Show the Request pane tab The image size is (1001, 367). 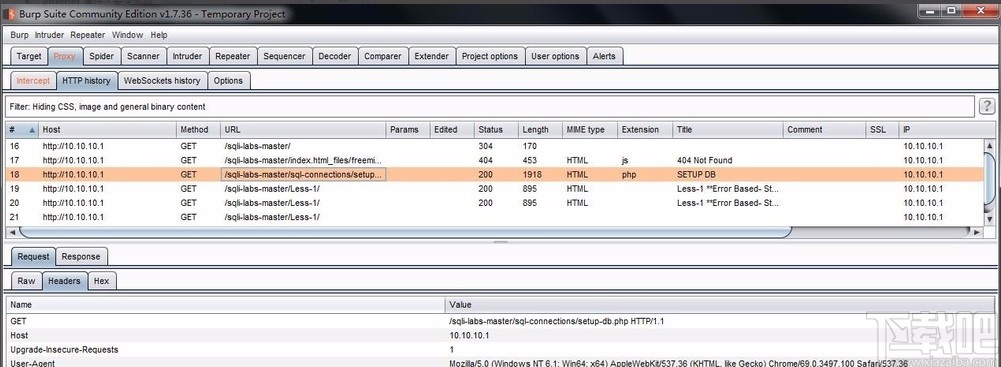pyautogui.click(x=33, y=257)
